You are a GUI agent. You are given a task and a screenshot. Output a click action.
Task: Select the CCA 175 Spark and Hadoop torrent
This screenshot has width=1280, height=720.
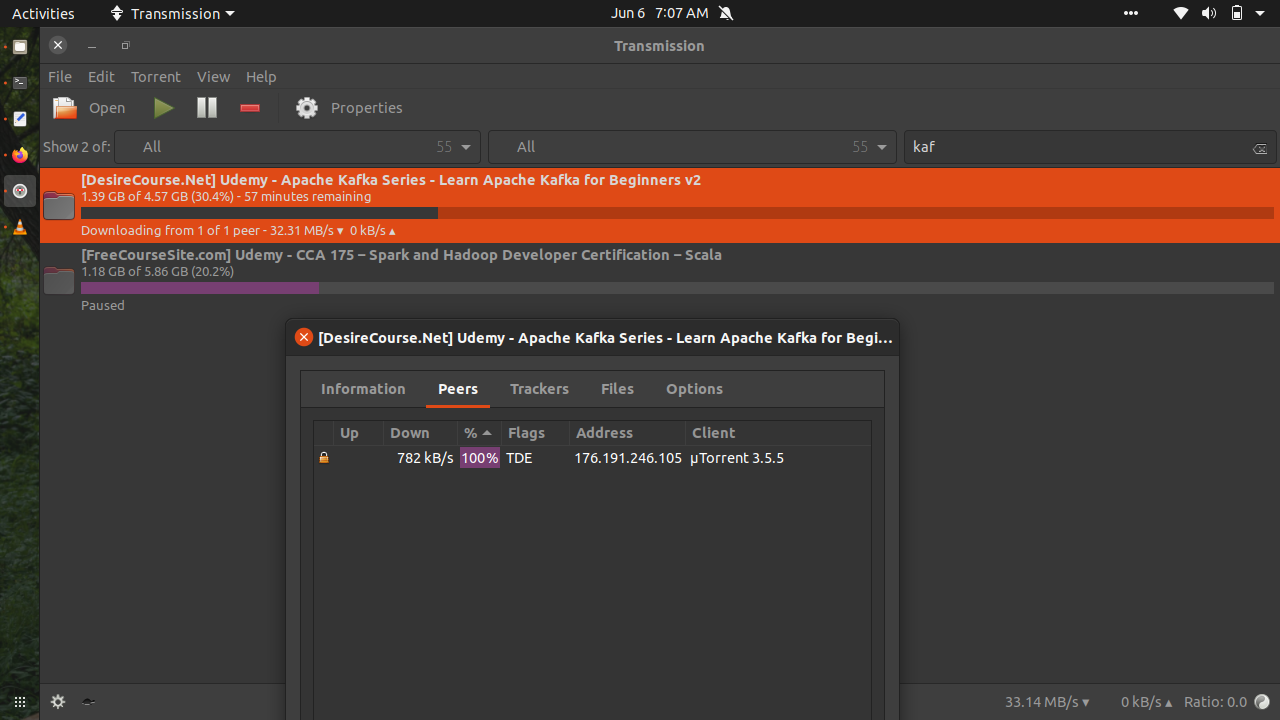click(401, 255)
